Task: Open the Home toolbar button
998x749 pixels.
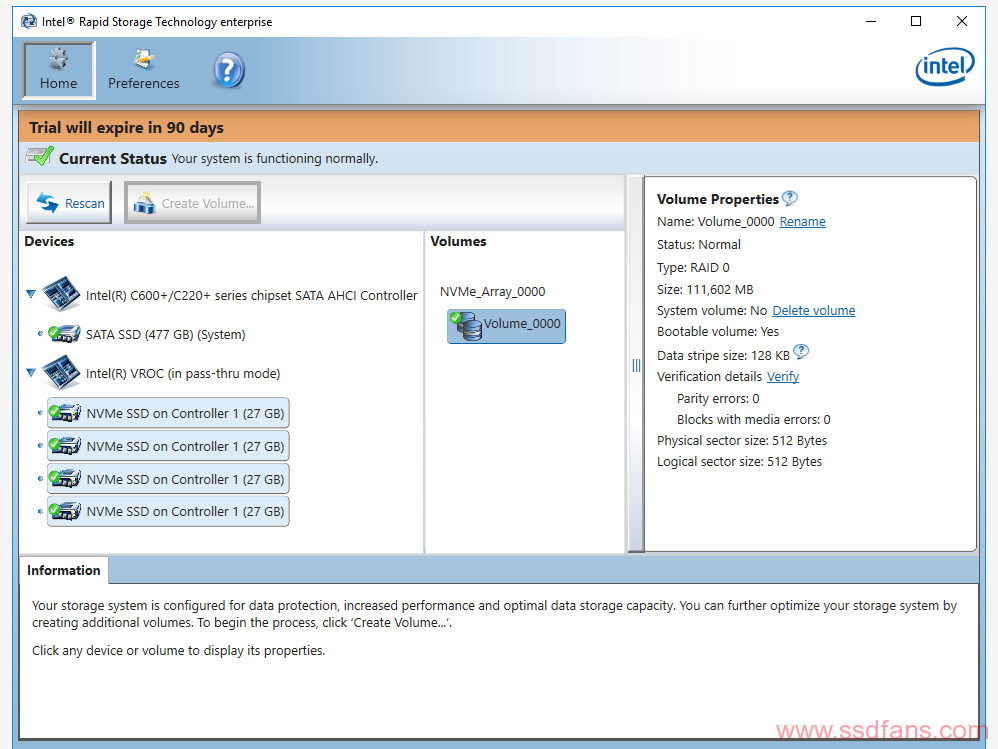Action: click(59, 70)
